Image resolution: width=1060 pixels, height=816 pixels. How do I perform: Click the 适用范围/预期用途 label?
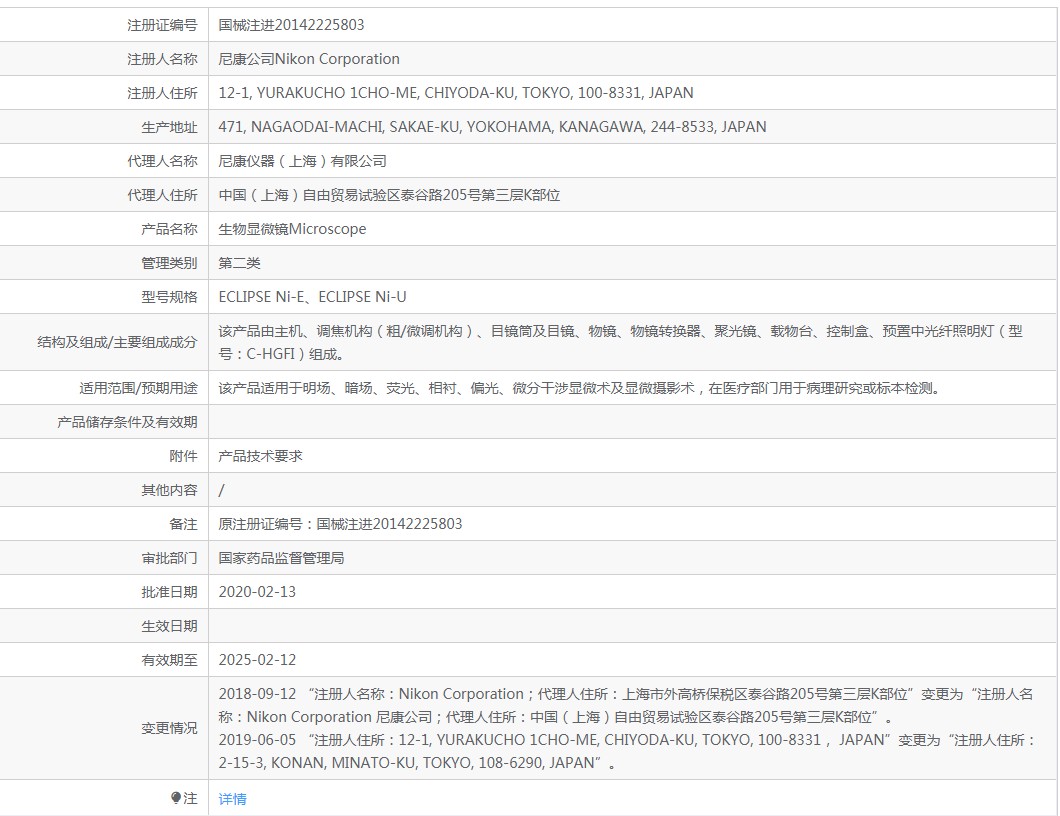[139, 388]
